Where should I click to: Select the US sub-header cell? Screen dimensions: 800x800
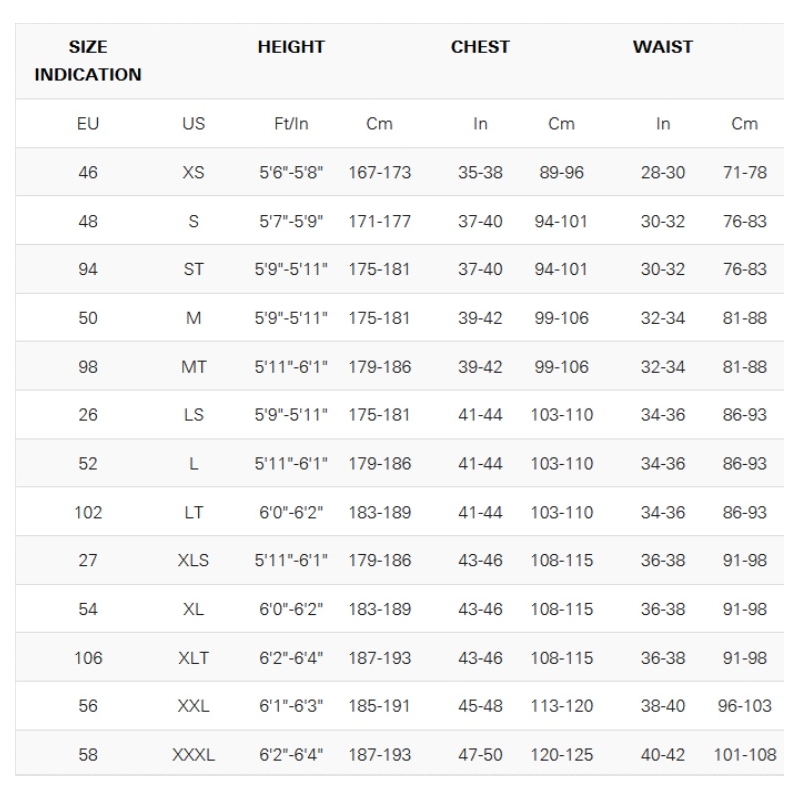pyautogui.click(x=194, y=124)
